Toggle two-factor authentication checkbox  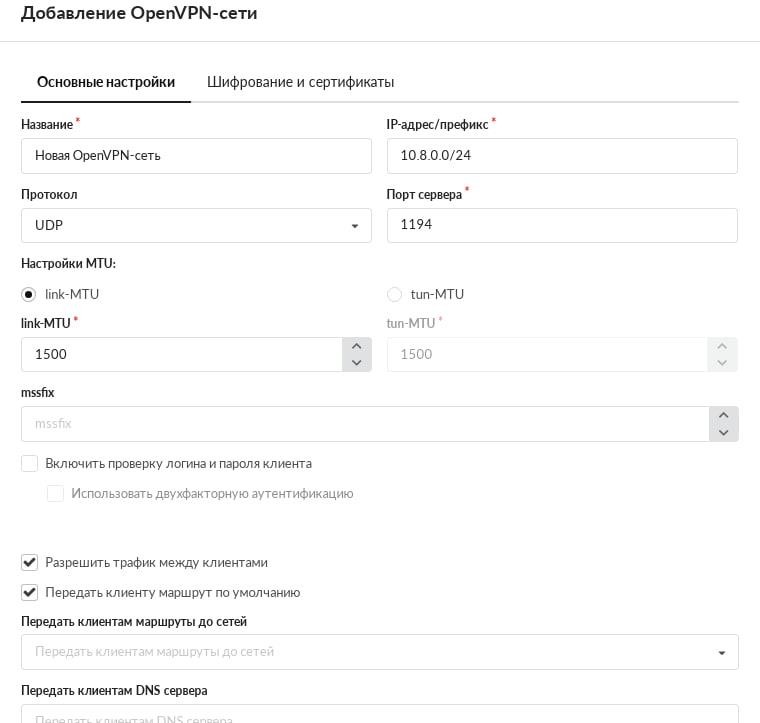[55, 493]
